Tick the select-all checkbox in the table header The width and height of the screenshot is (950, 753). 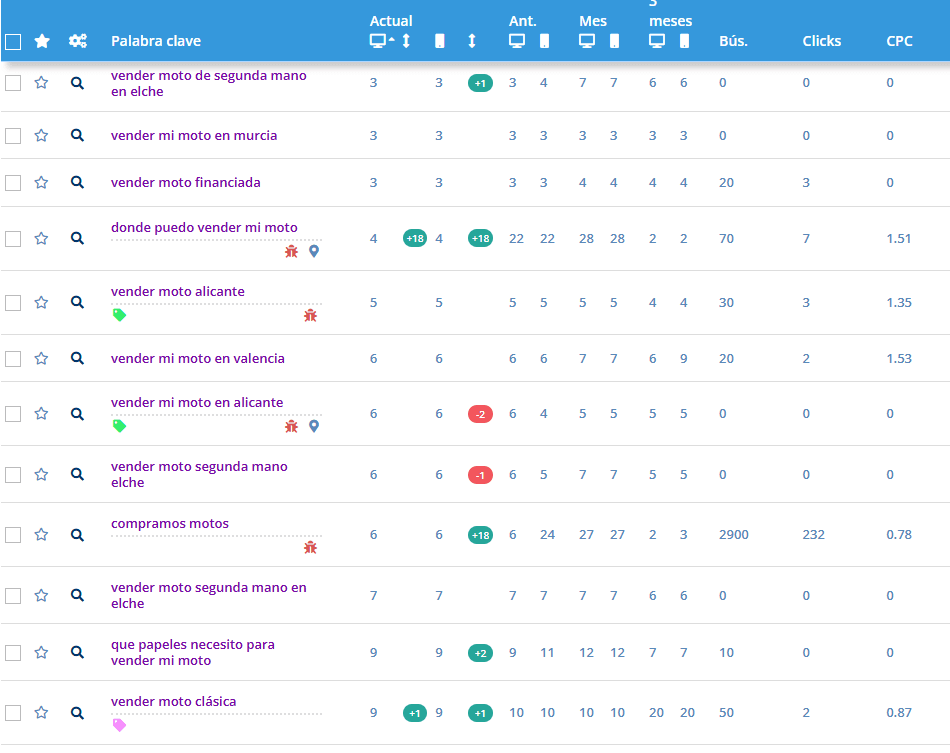pos(13,42)
